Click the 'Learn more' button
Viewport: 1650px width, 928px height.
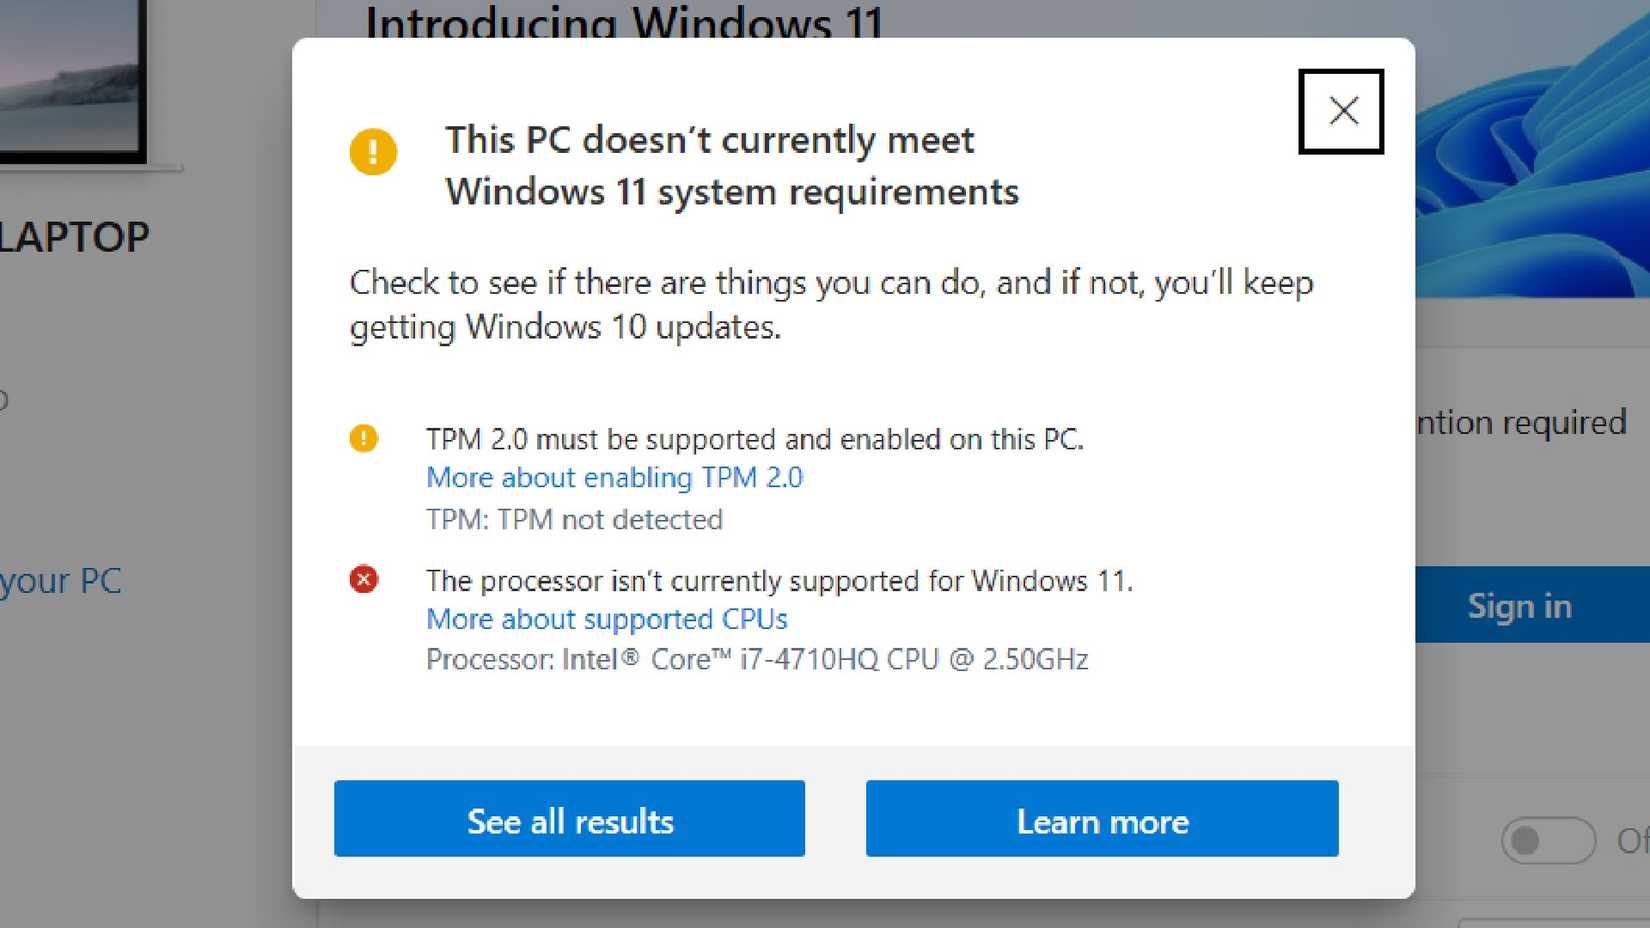point(1102,819)
